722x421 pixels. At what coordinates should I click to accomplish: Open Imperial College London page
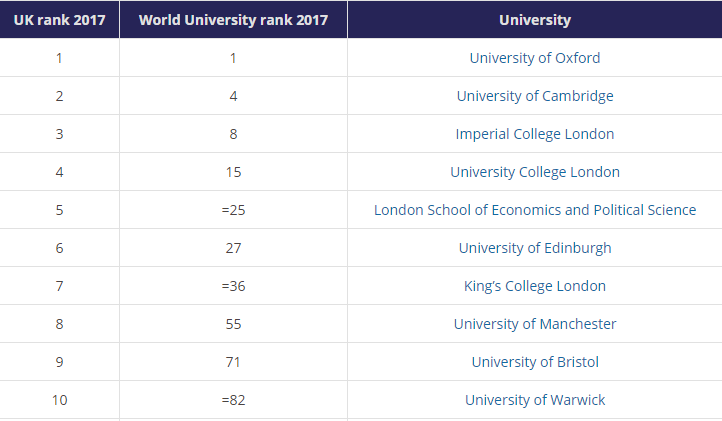tap(535, 134)
